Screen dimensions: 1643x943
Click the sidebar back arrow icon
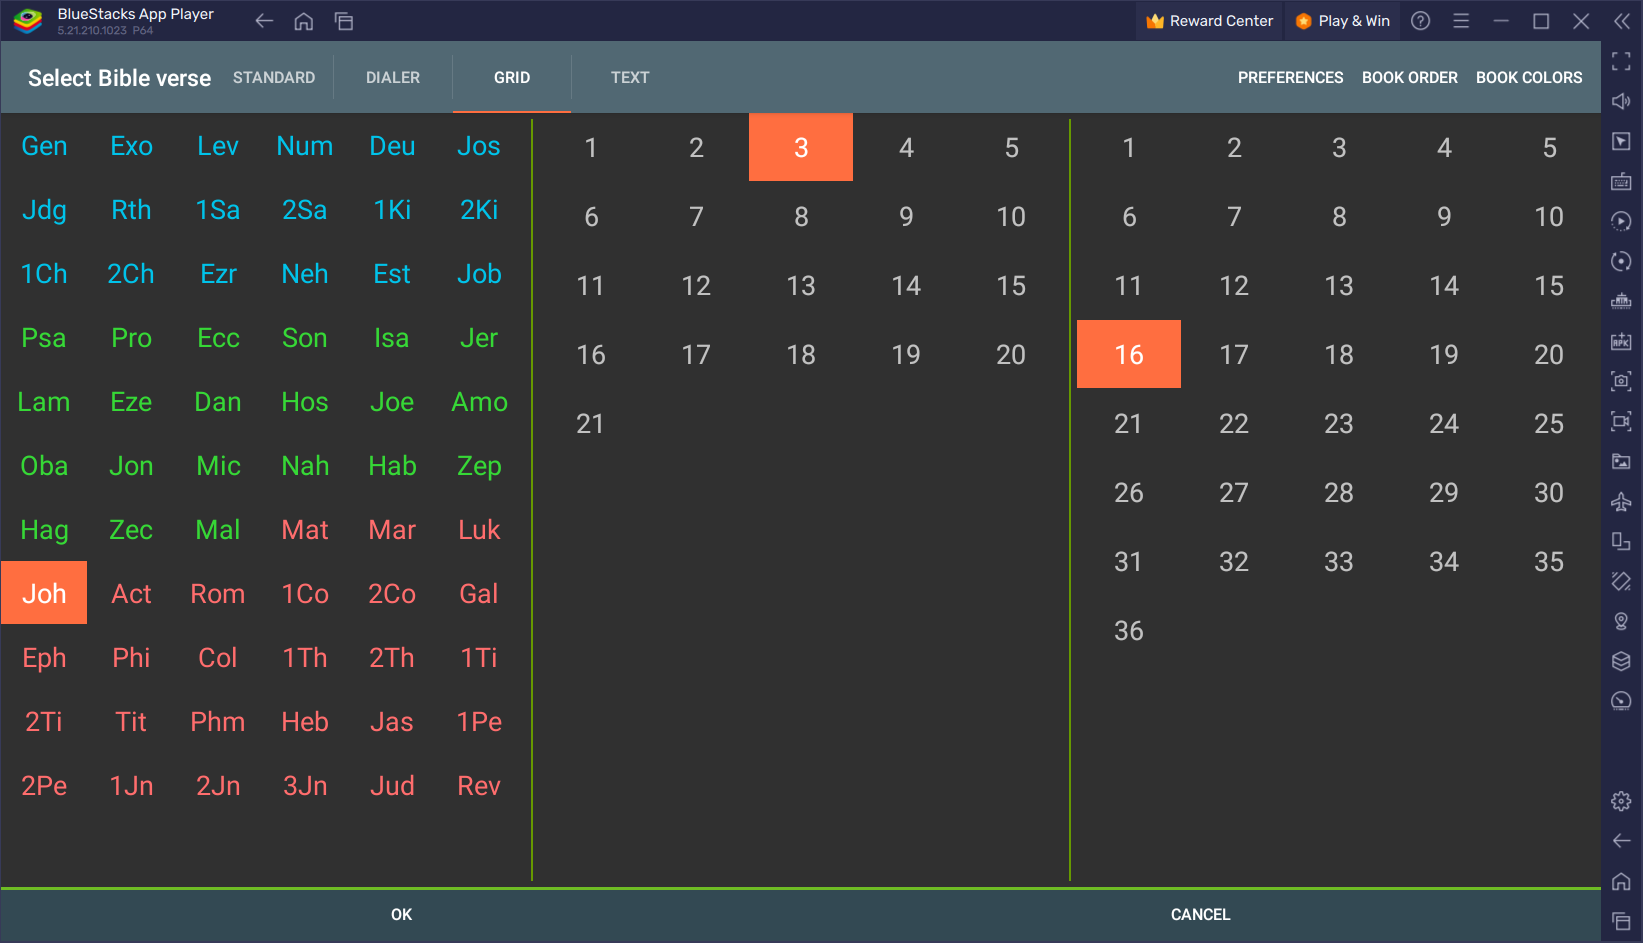1622,841
